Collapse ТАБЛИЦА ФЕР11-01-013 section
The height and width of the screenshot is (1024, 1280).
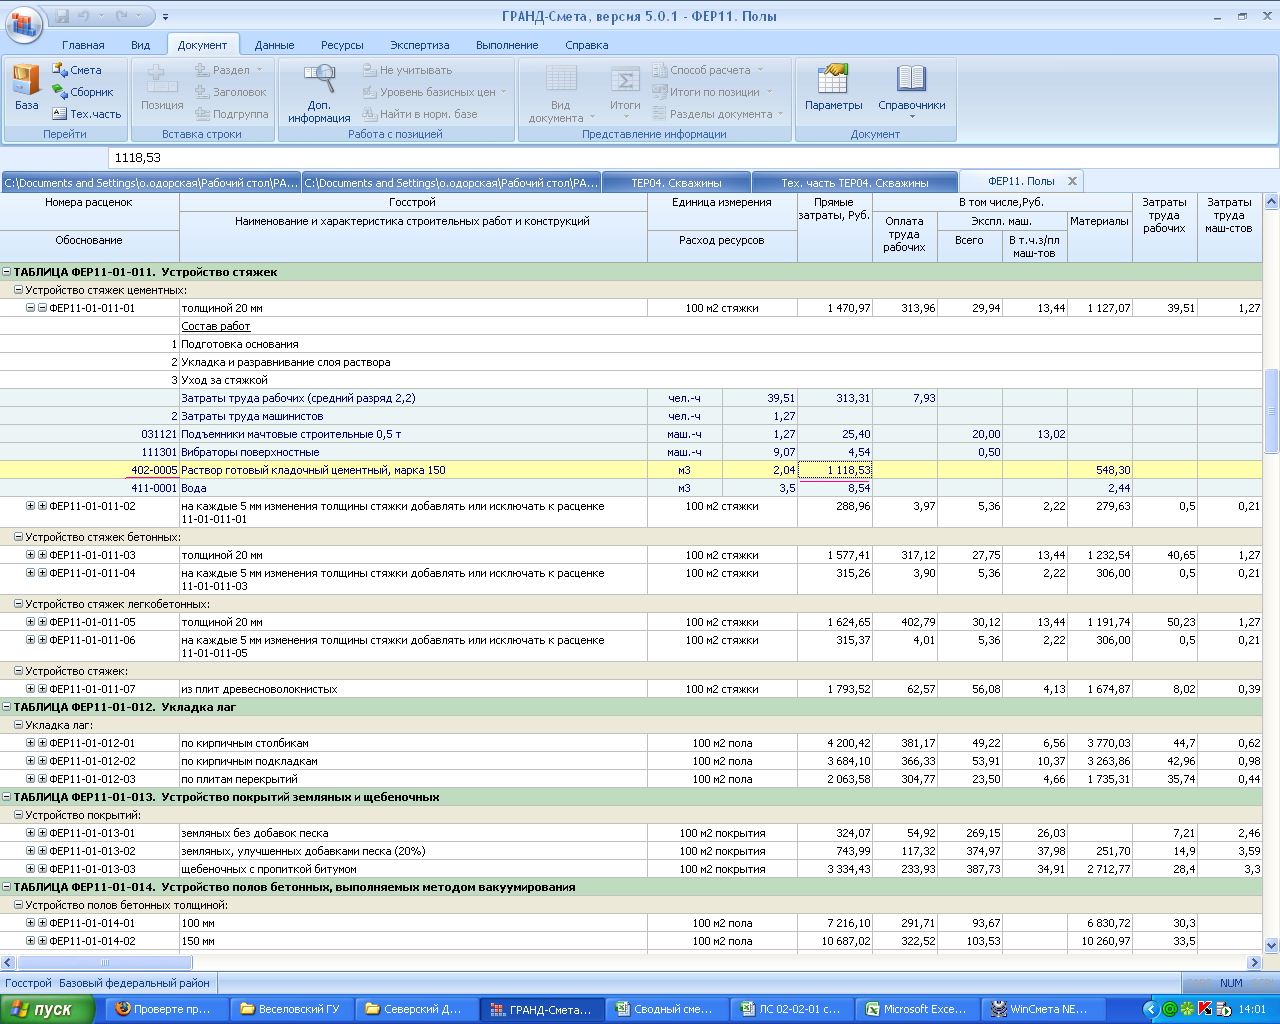[7, 797]
